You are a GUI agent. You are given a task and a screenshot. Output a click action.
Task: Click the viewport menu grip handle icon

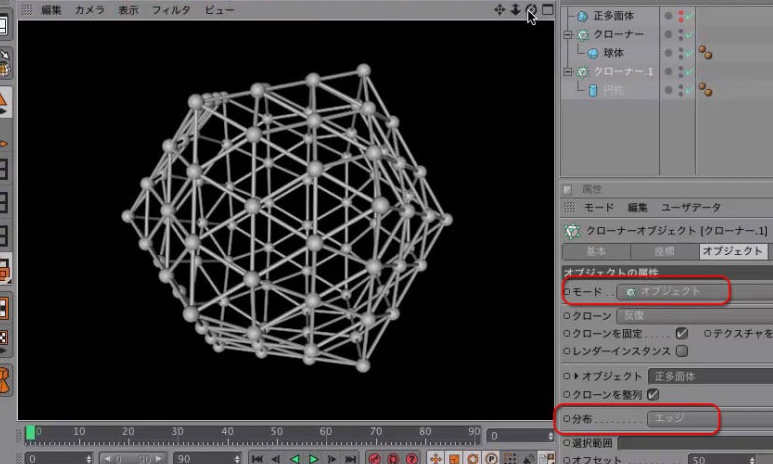(x=27, y=10)
